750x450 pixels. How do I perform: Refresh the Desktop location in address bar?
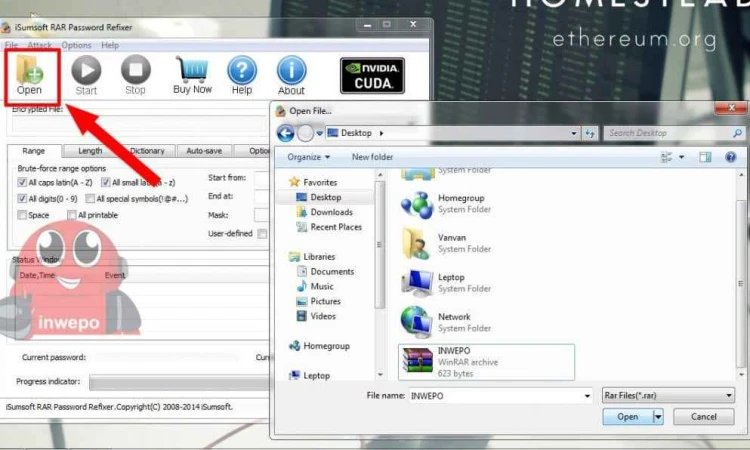tap(590, 133)
